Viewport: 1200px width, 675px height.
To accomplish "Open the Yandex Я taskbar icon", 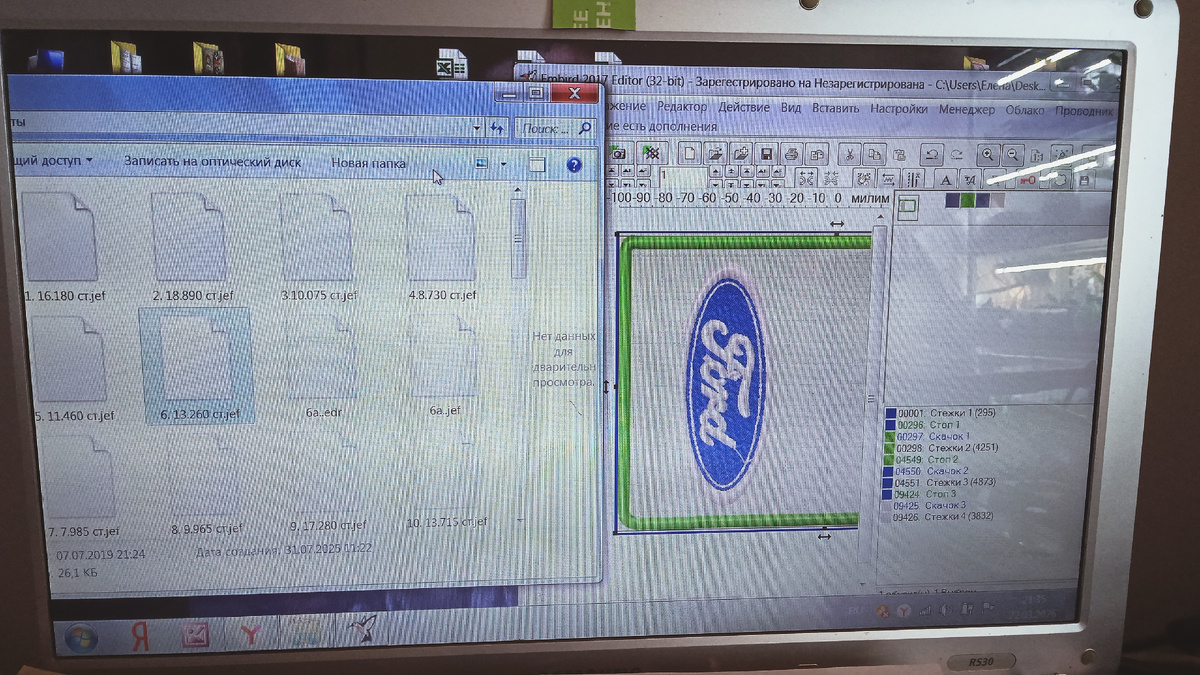I will (141, 635).
